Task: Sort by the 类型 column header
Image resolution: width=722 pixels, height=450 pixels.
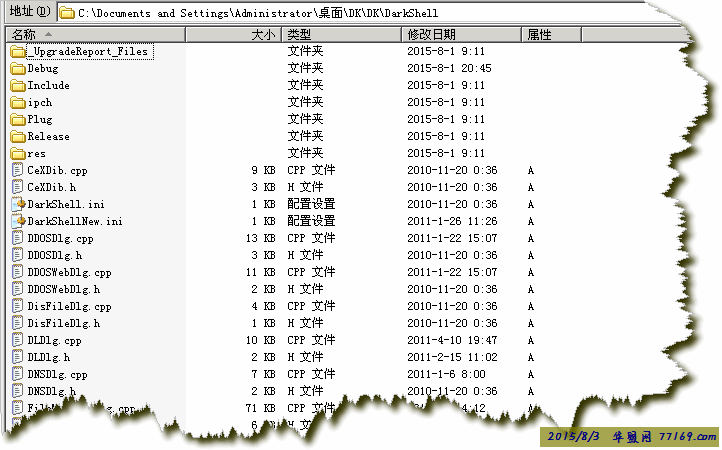Action: pos(342,35)
